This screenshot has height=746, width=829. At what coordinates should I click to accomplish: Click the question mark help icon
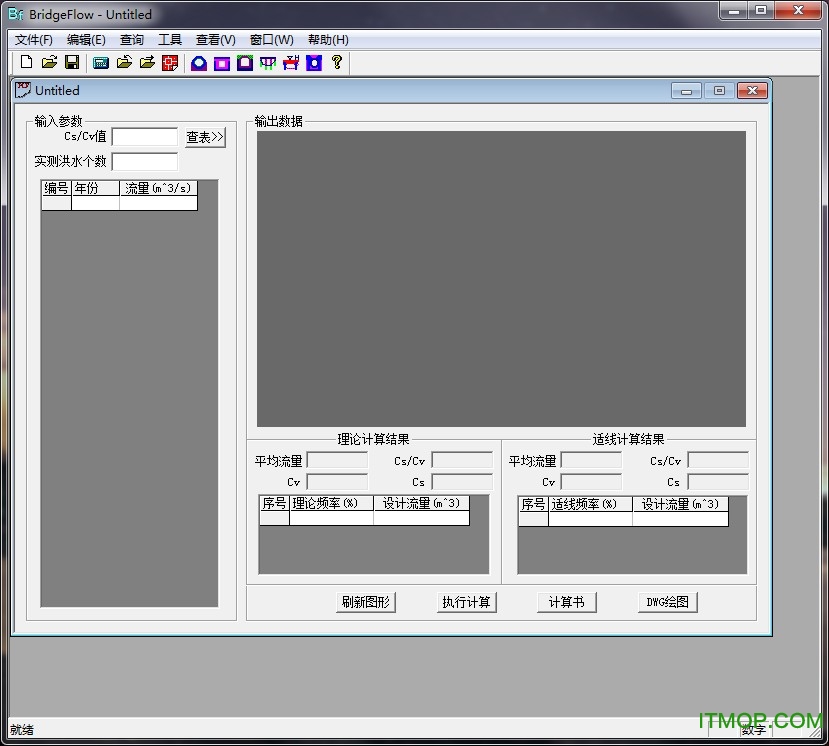coord(337,63)
